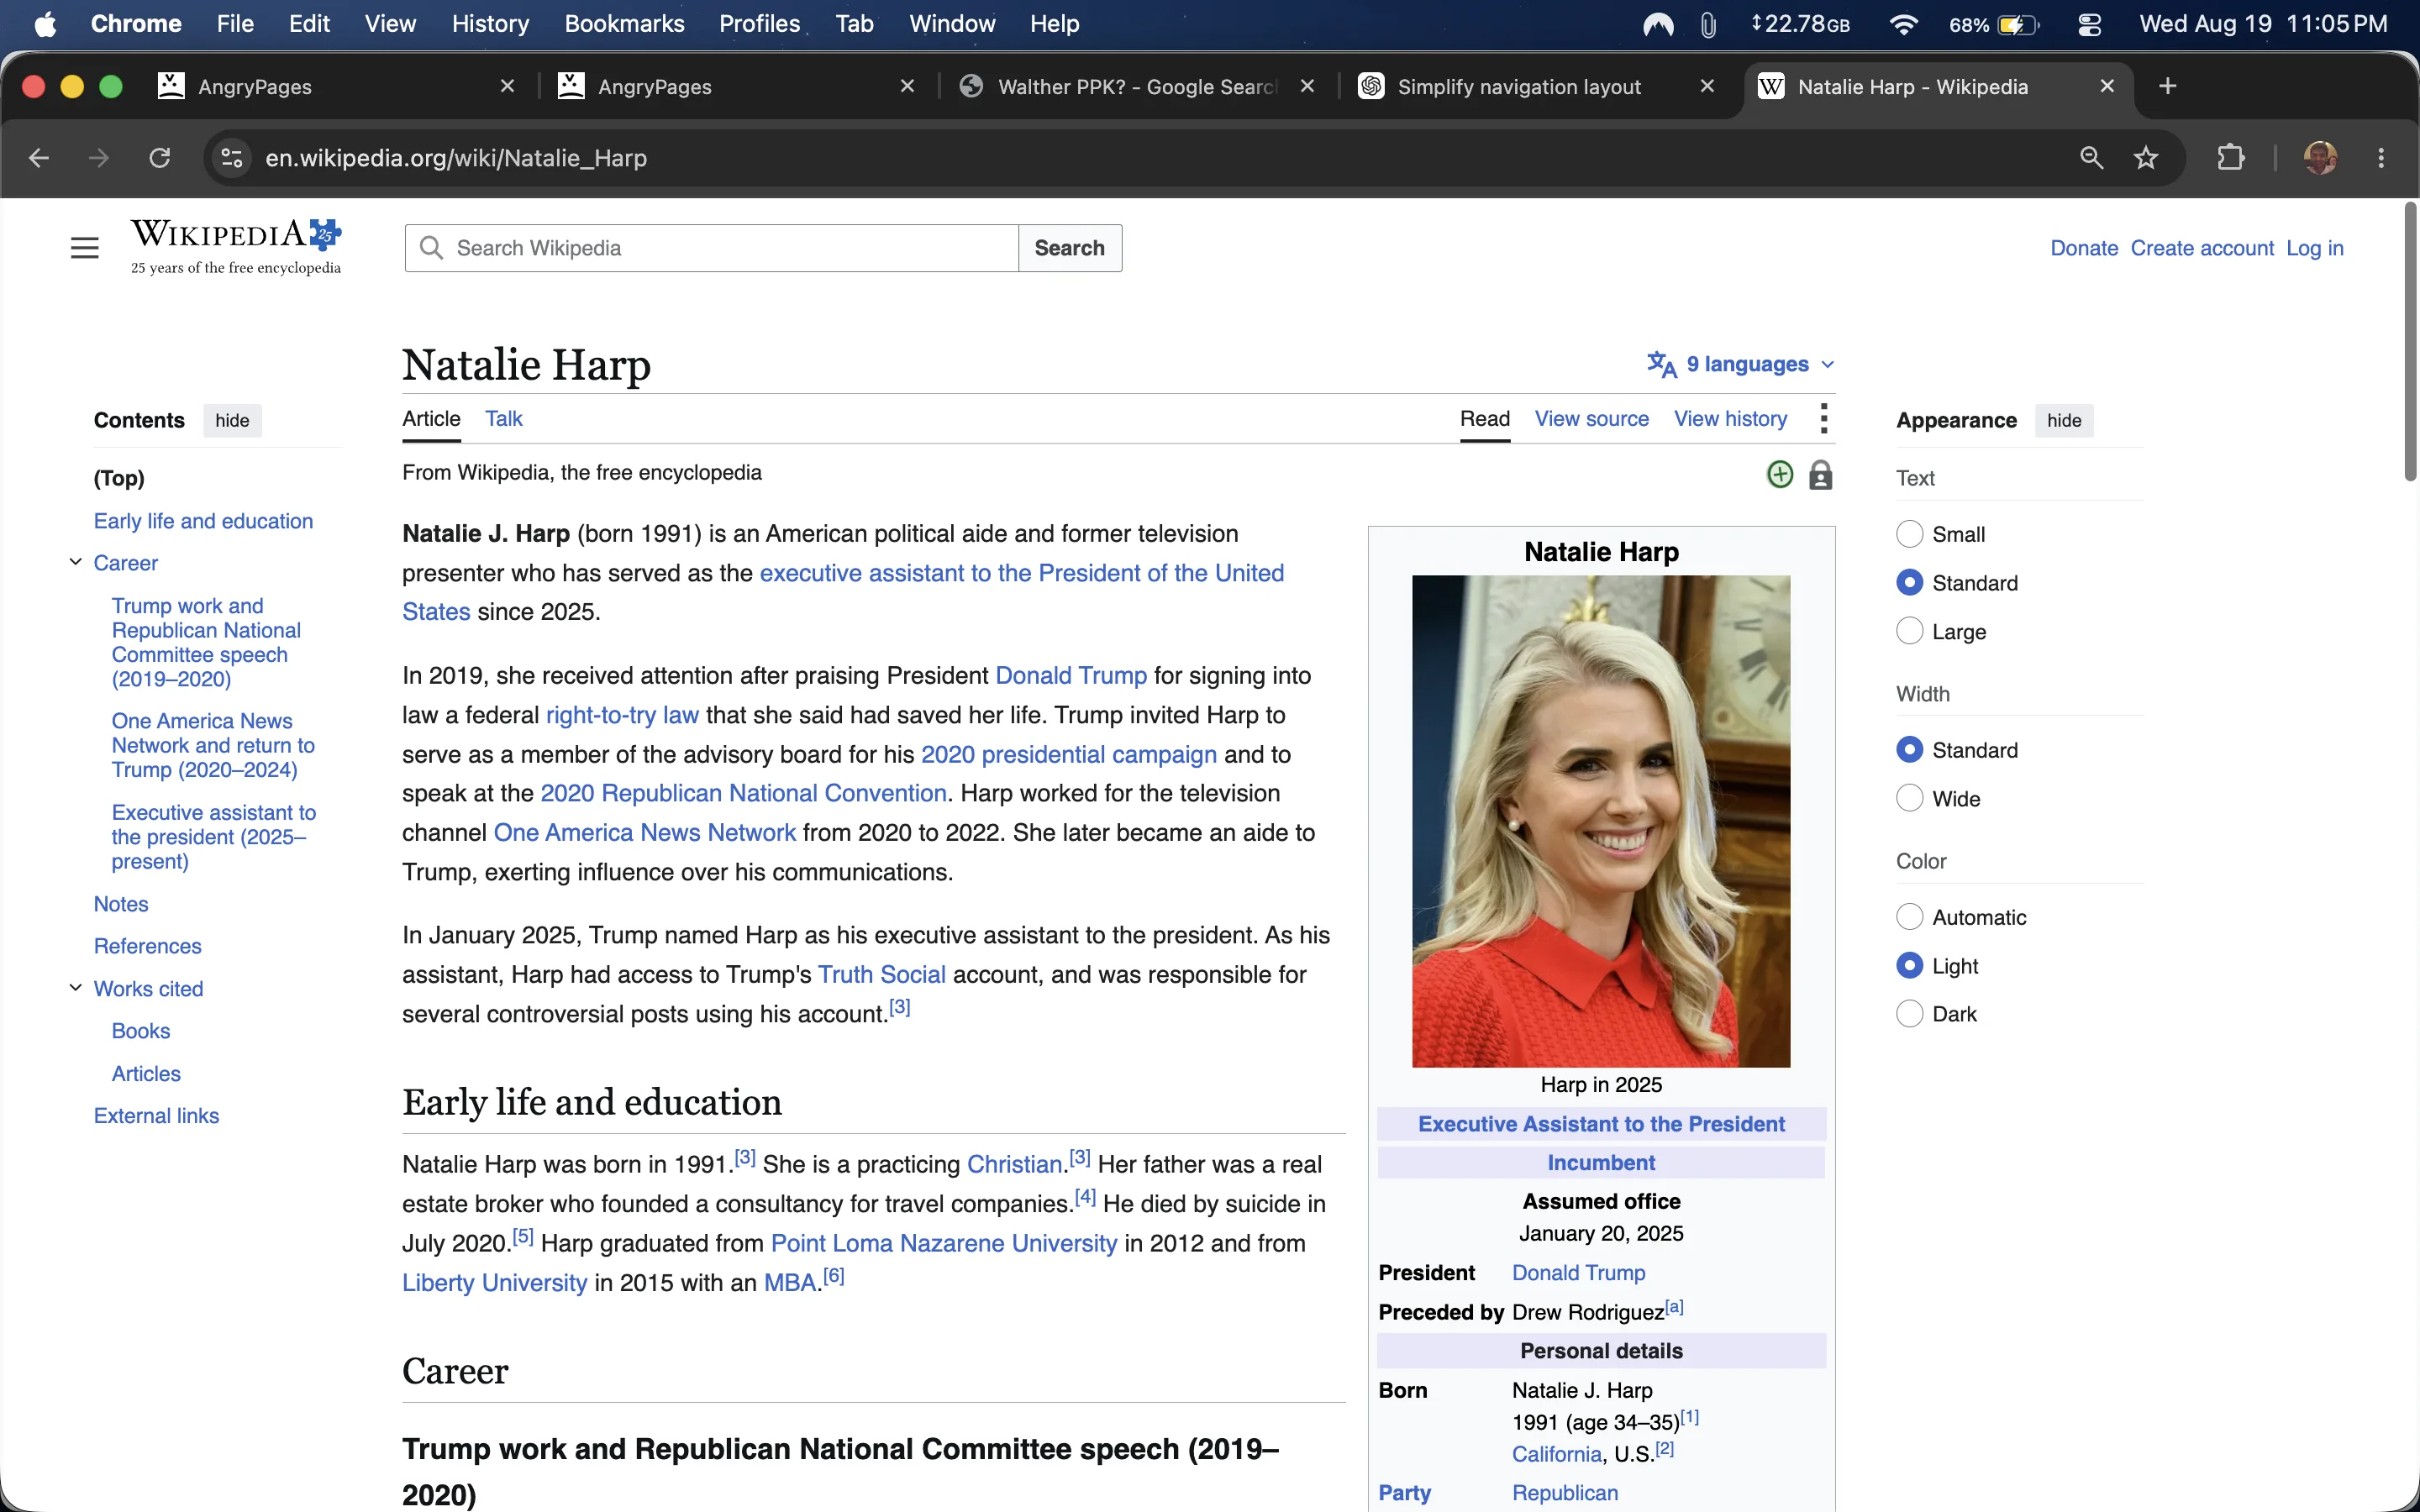Hide the Appearance panel
The height and width of the screenshot is (1512, 2420).
(2063, 420)
